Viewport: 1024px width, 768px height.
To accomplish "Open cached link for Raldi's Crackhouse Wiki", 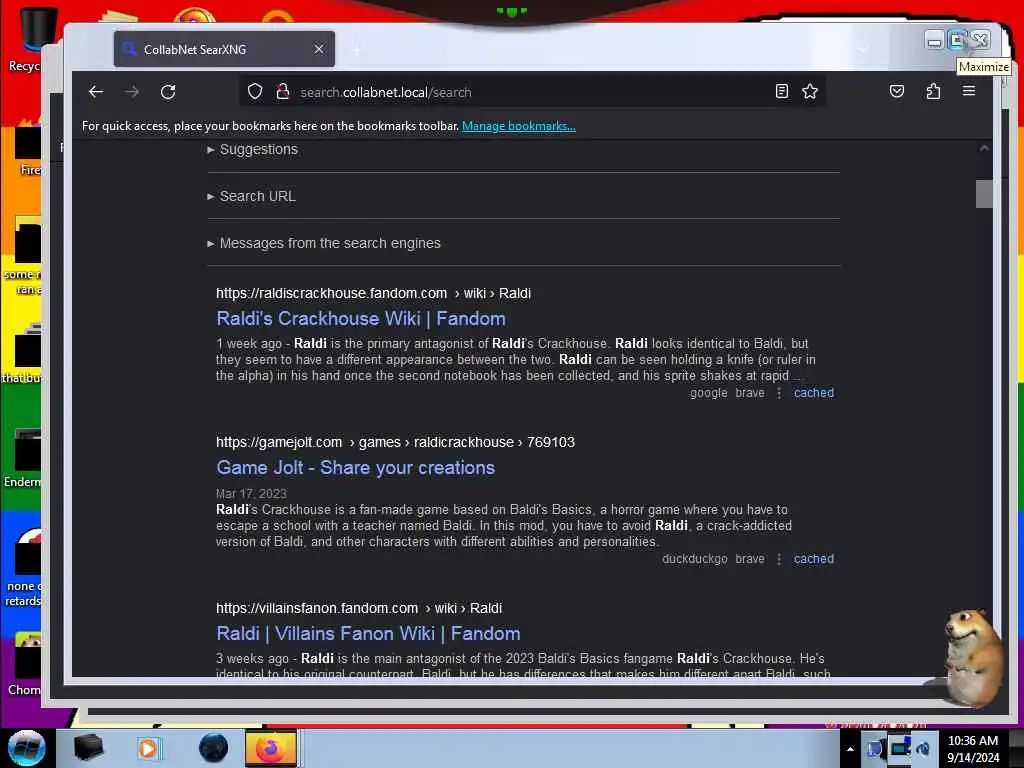I will (x=814, y=392).
